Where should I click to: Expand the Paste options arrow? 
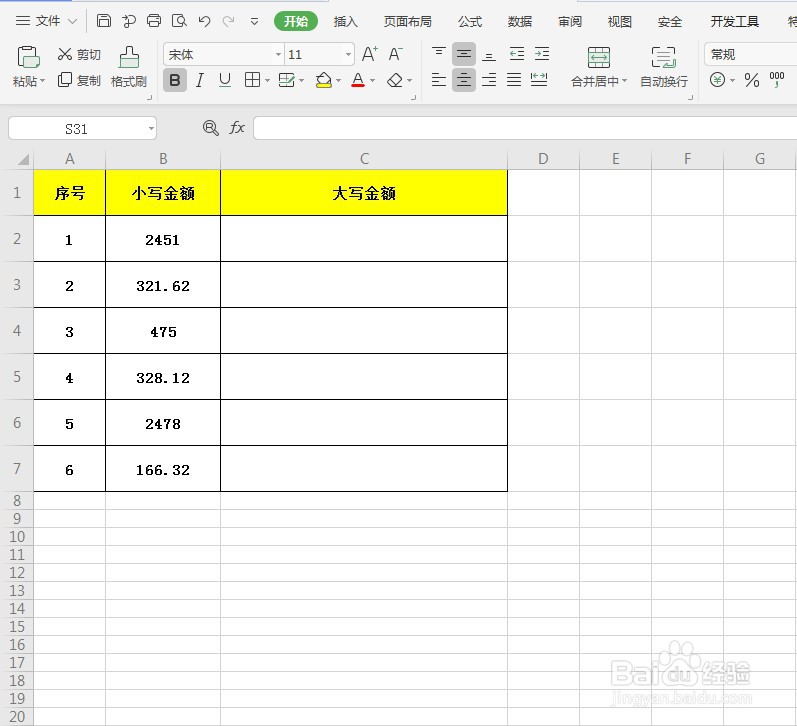point(42,80)
